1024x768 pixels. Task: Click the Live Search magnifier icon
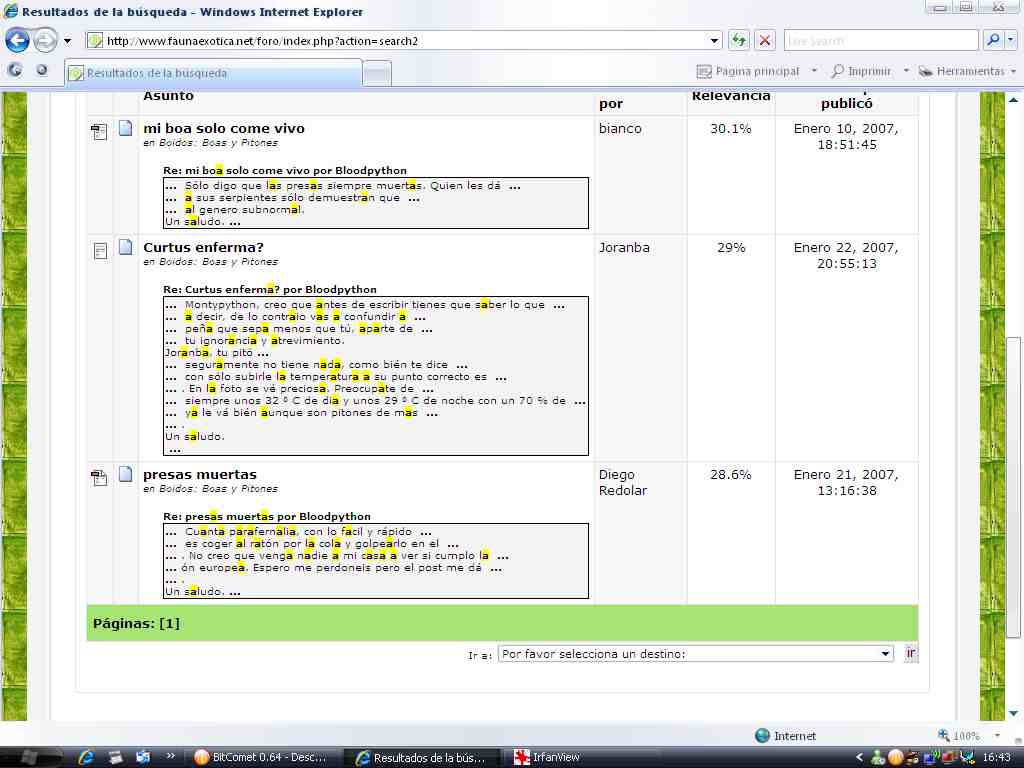(x=993, y=41)
